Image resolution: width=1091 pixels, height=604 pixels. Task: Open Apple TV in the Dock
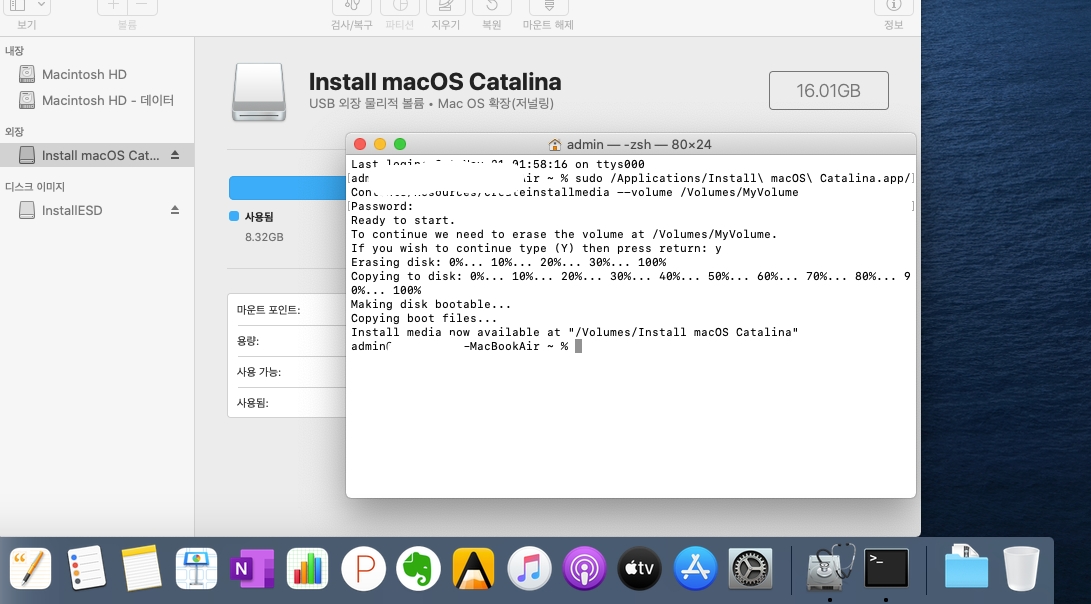click(x=639, y=568)
